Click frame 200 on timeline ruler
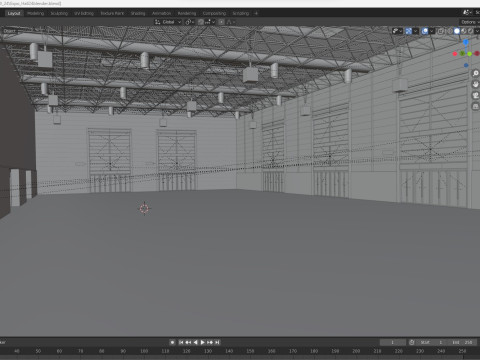 click(x=356, y=351)
